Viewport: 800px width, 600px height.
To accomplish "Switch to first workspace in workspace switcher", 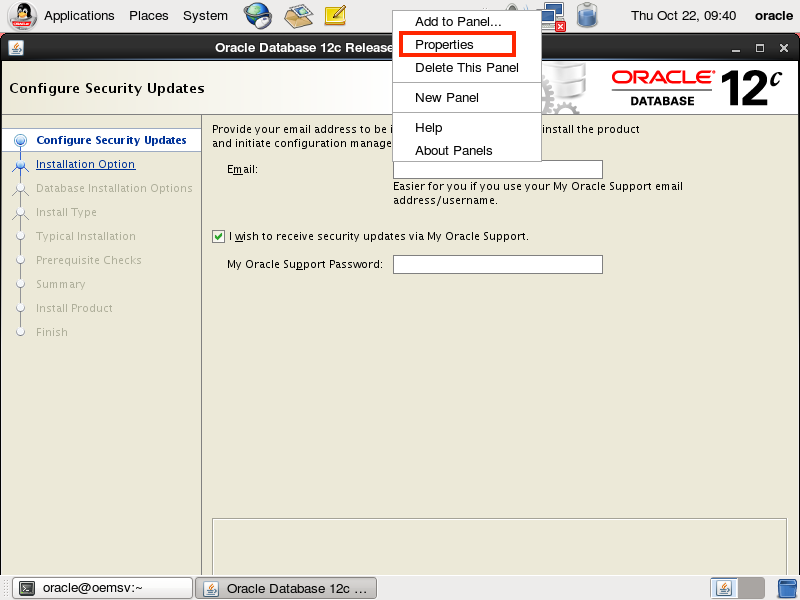I will coord(724,588).
